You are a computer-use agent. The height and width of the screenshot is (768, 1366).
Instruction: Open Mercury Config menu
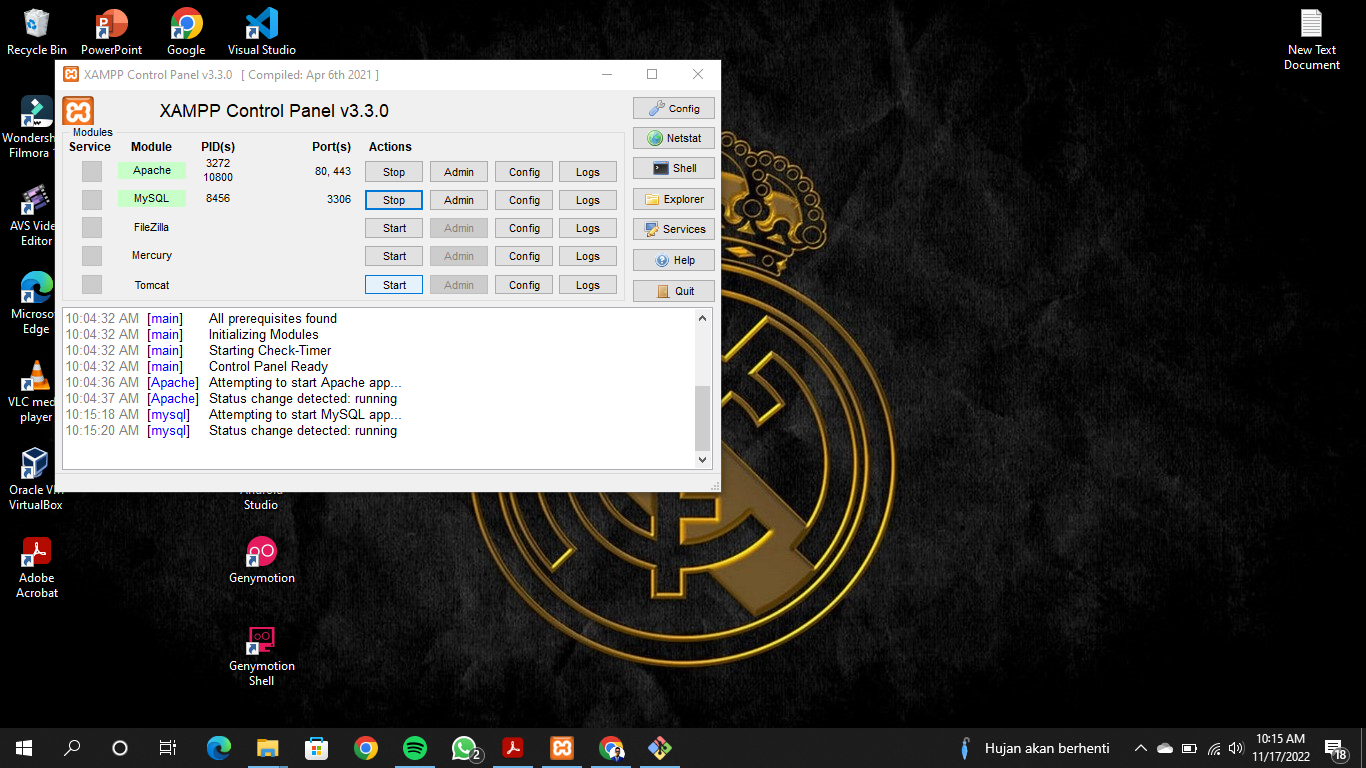click(524, 256)
